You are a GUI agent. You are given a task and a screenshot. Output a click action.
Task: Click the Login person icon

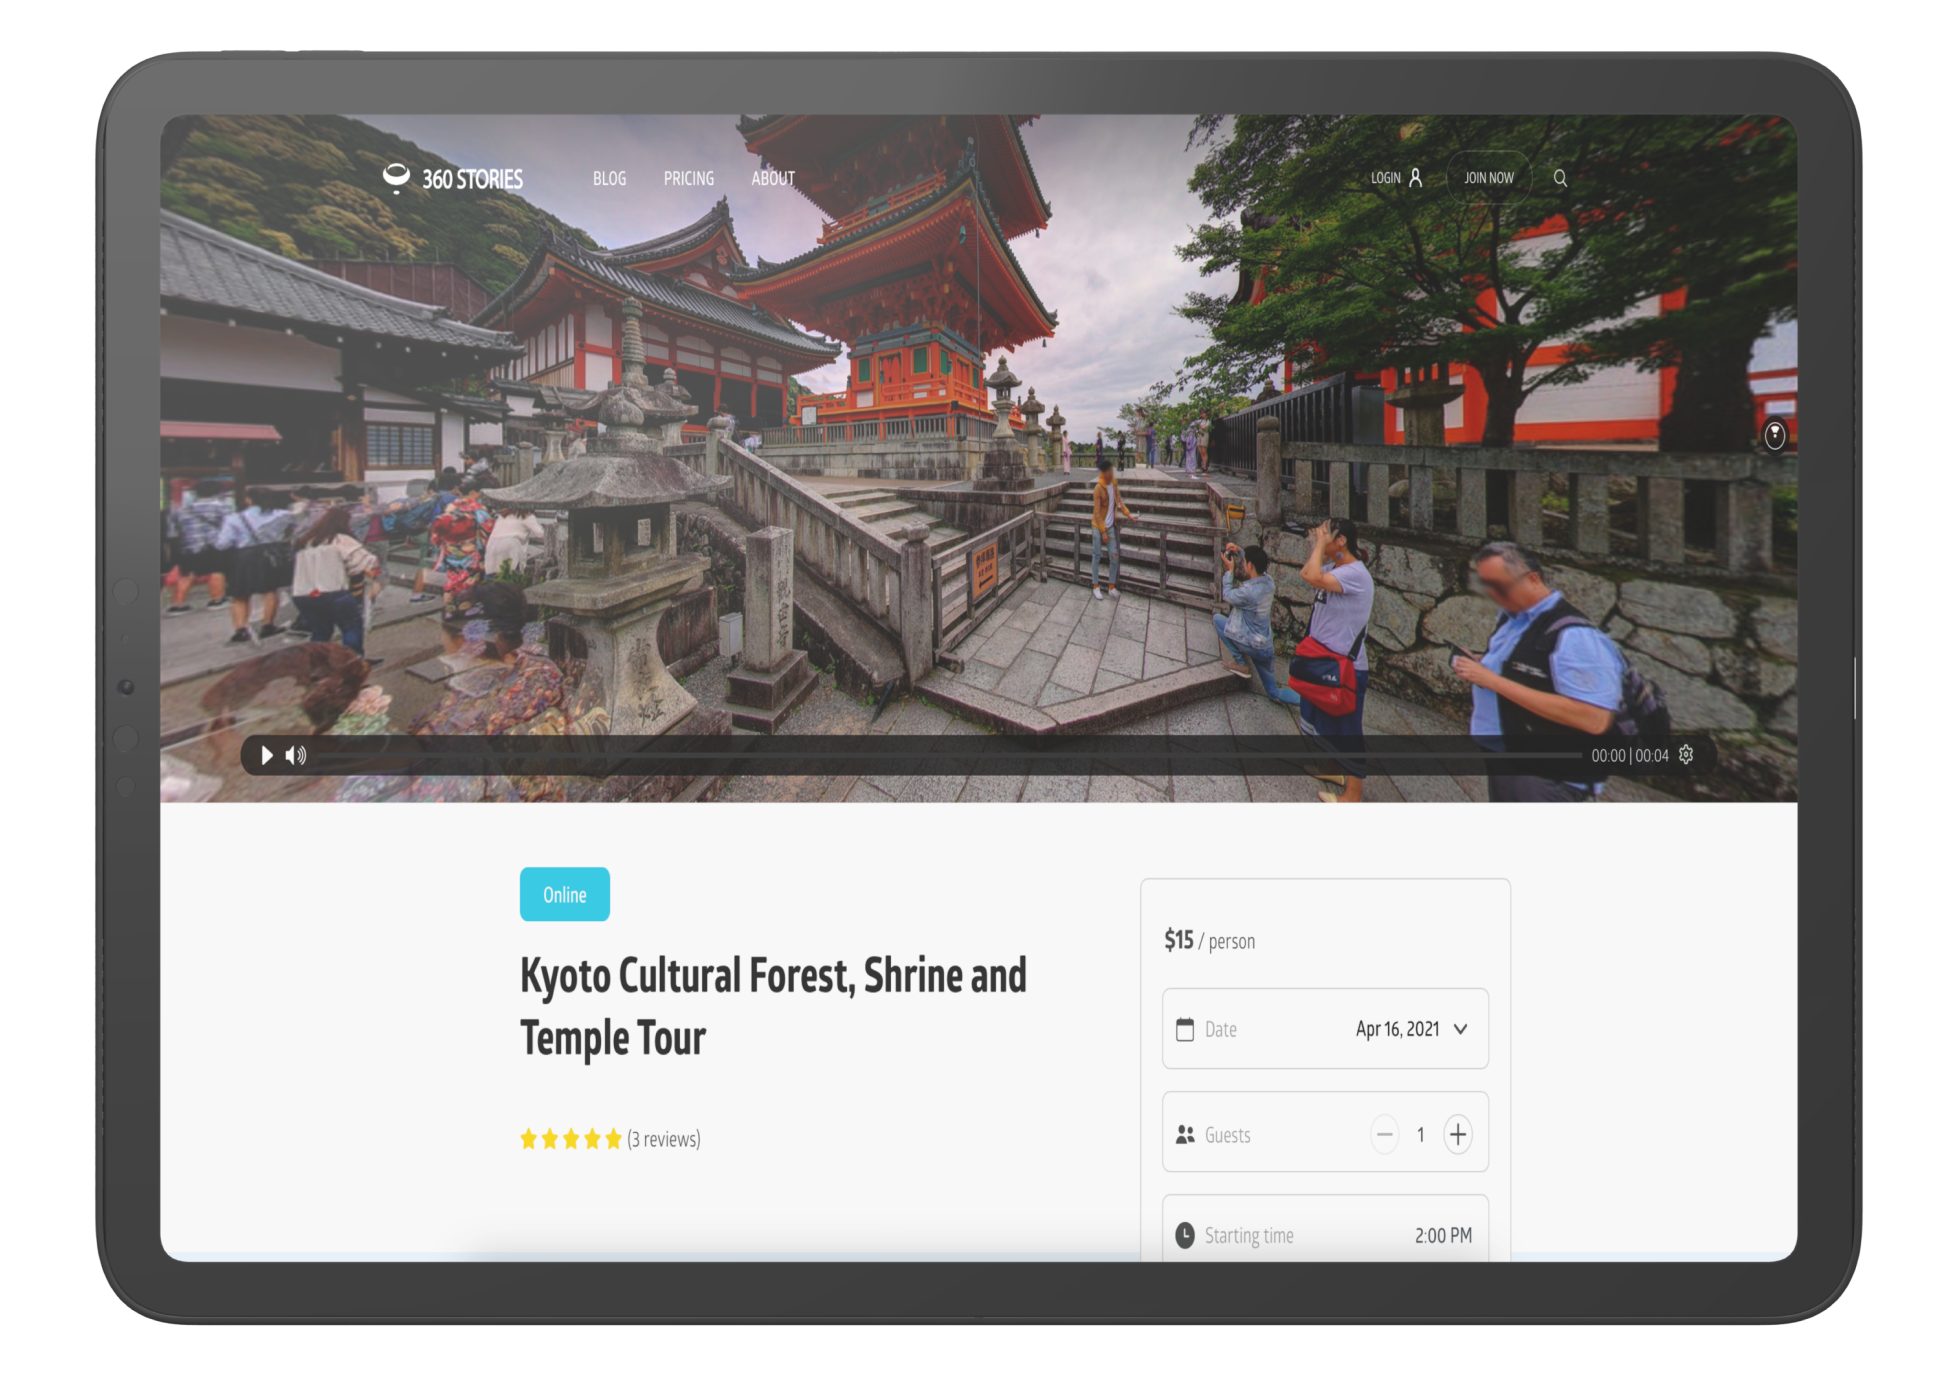pos(1417,177)
